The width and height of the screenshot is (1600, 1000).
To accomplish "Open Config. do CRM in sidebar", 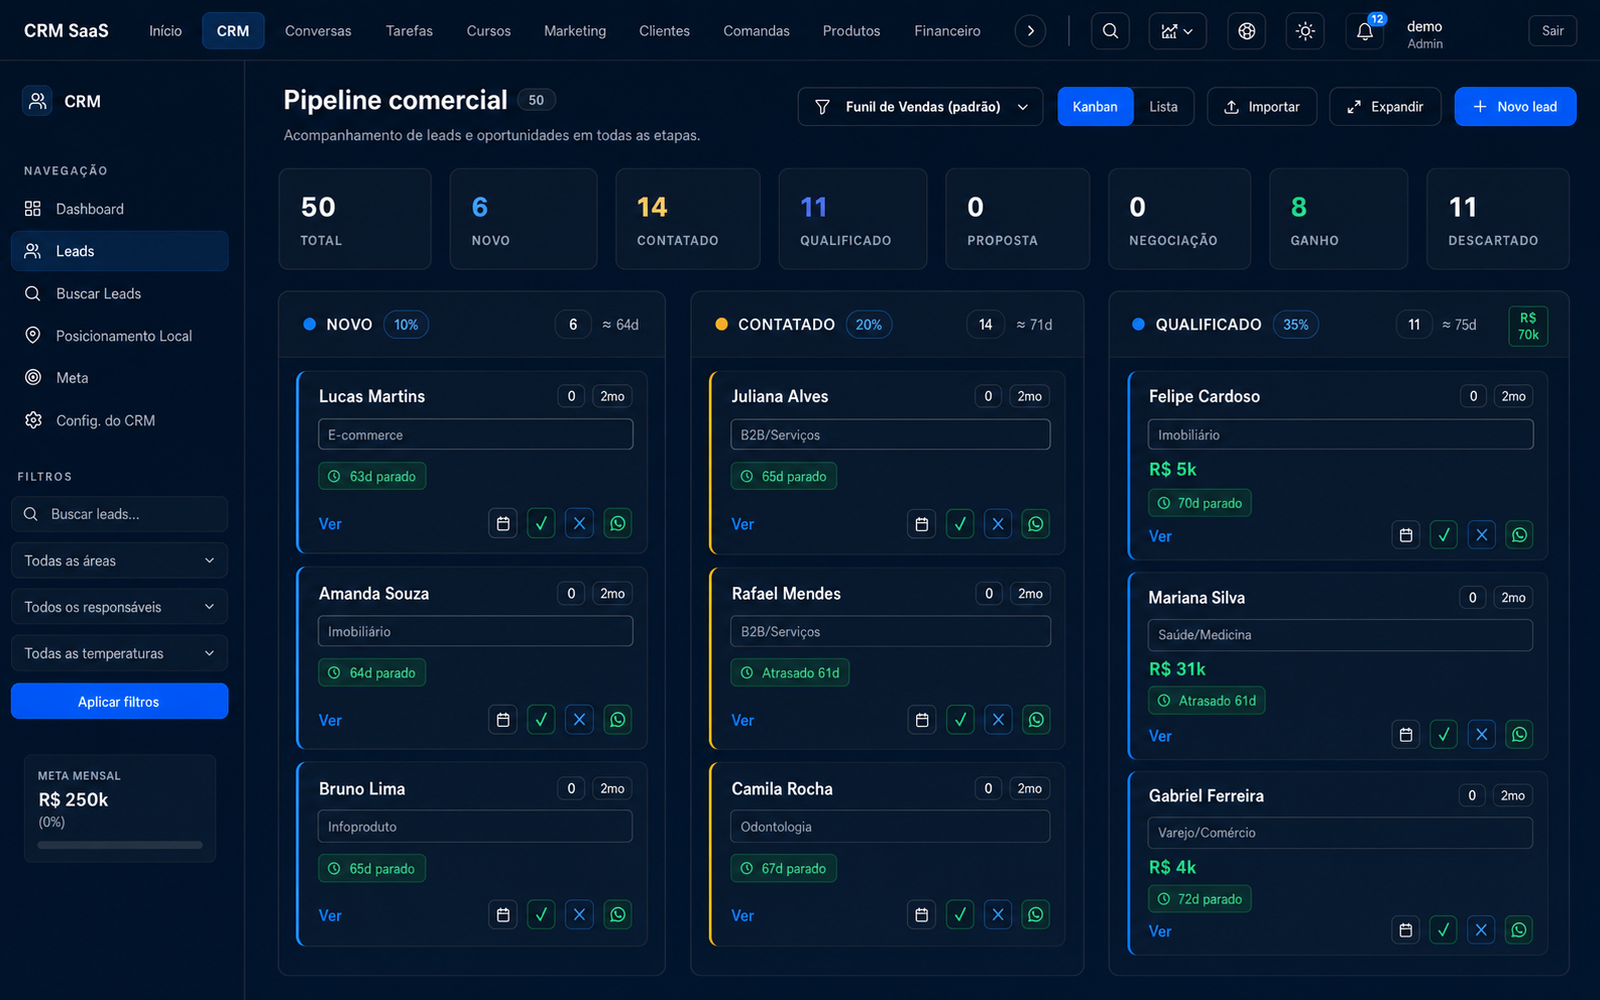I will coord(119,420).
